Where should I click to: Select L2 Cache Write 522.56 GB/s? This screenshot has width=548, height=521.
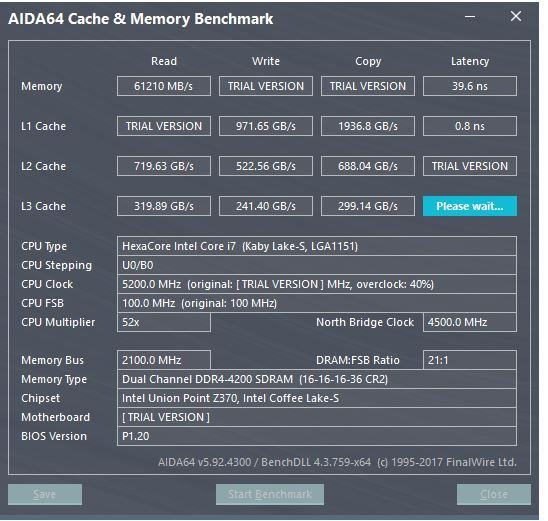266,166
